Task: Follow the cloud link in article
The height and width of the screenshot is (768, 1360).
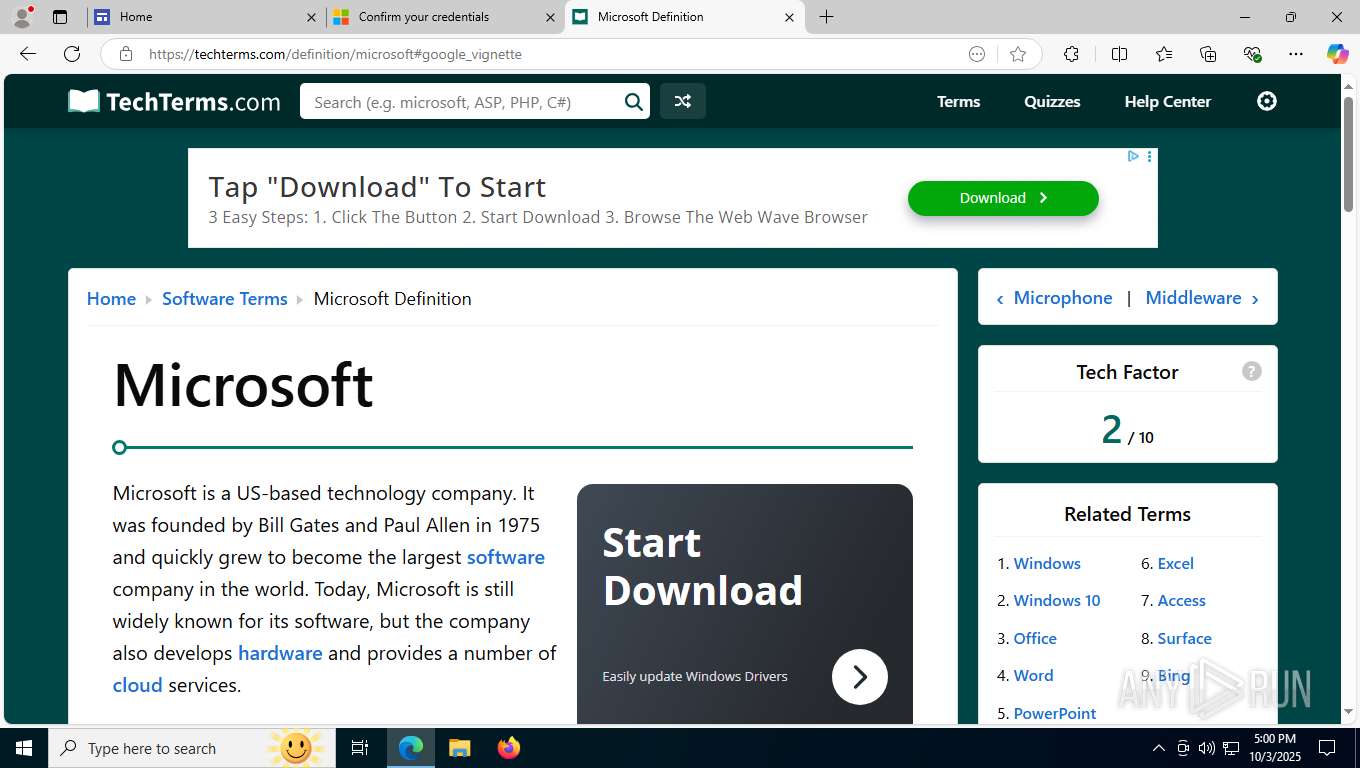Action: [137, 685]
